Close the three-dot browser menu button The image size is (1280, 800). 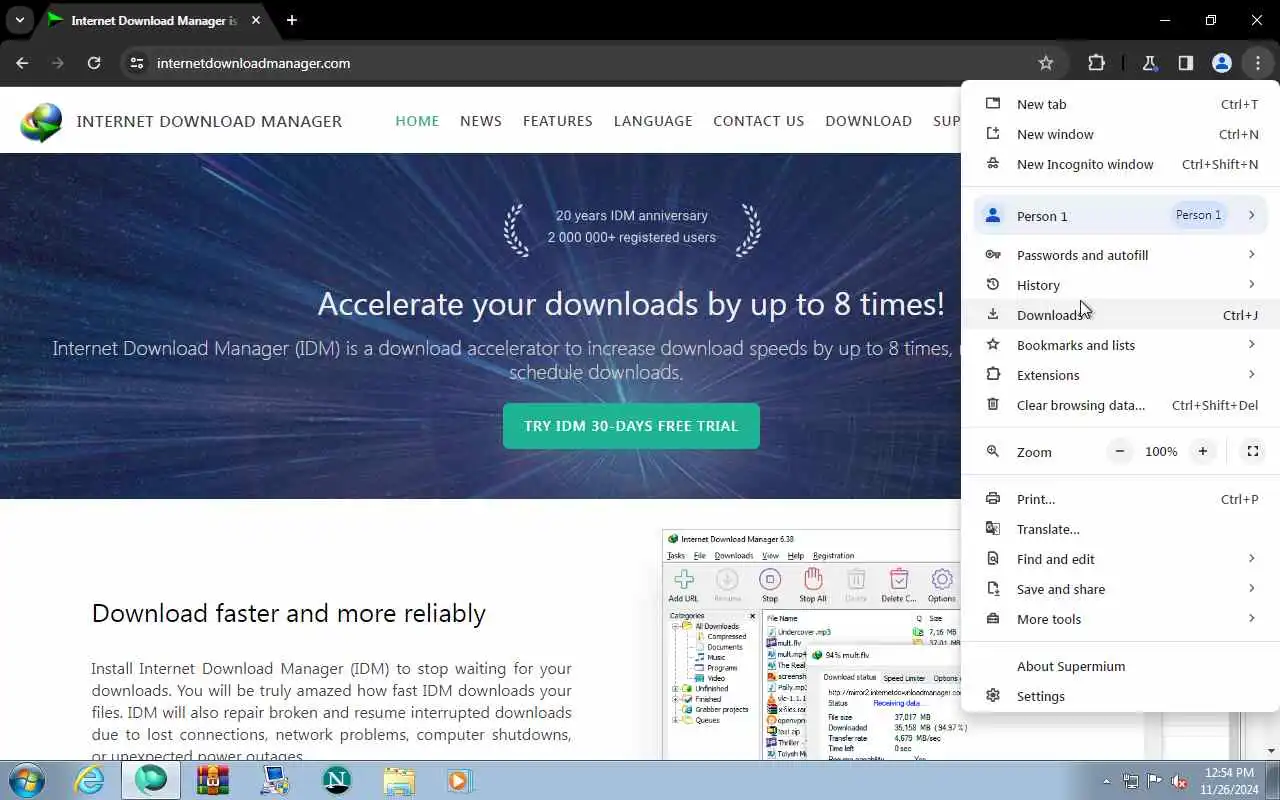tap(1257, 63)
